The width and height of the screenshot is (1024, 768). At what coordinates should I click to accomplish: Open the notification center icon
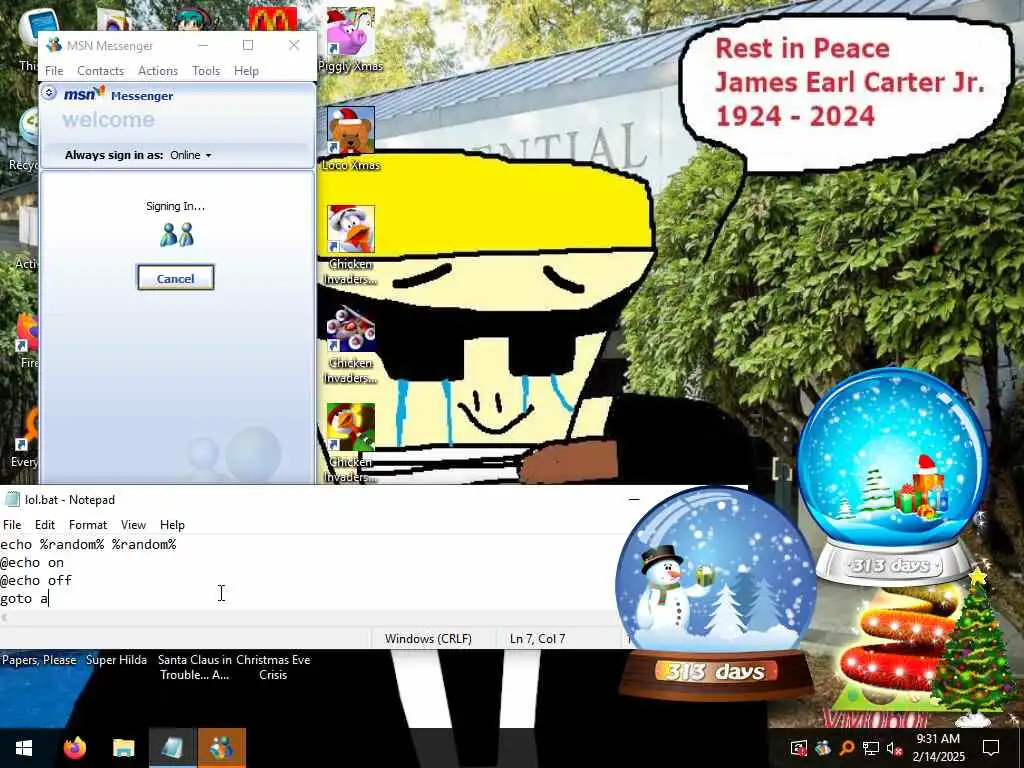click(991, 748)
